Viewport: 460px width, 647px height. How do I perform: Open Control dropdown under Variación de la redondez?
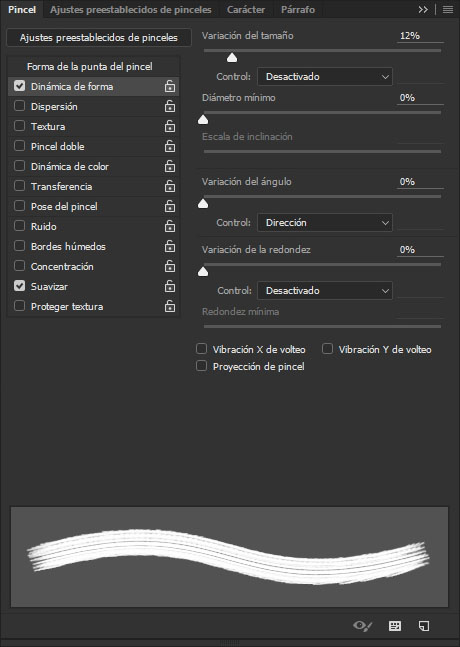point(325,291)
